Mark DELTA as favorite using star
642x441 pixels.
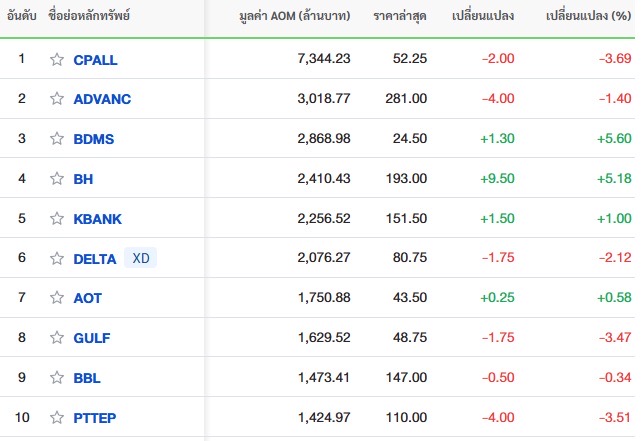pyautogui.click(x=57, y=258)
